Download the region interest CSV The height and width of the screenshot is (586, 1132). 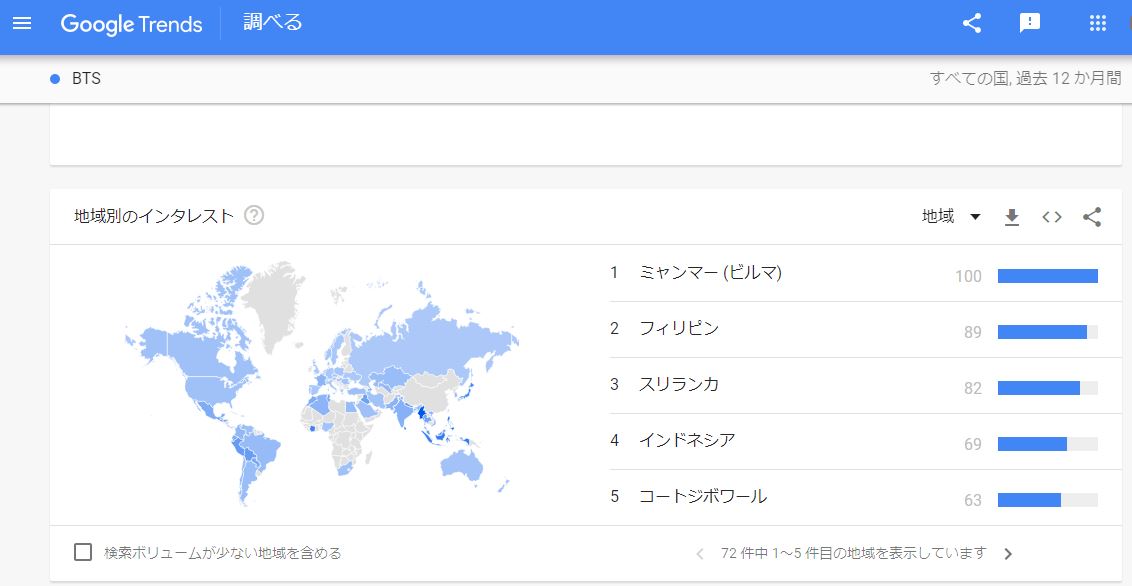tap(1012, 217)
